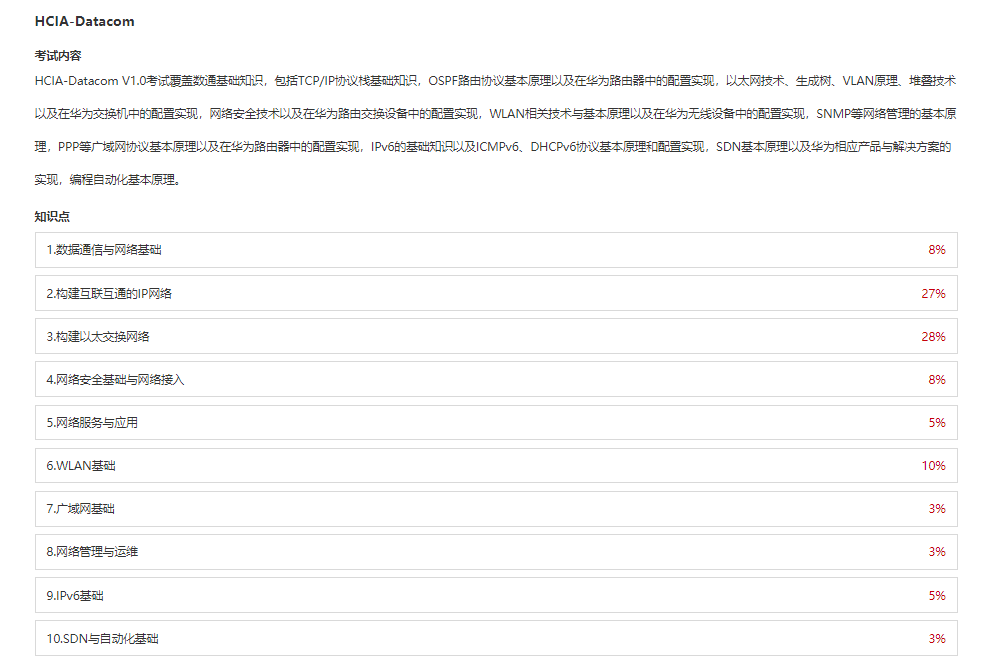This screenshot has height=666, width=994.
Task: Open the row '4.网络安全基础与网络接入'
Action: (496, 380)
